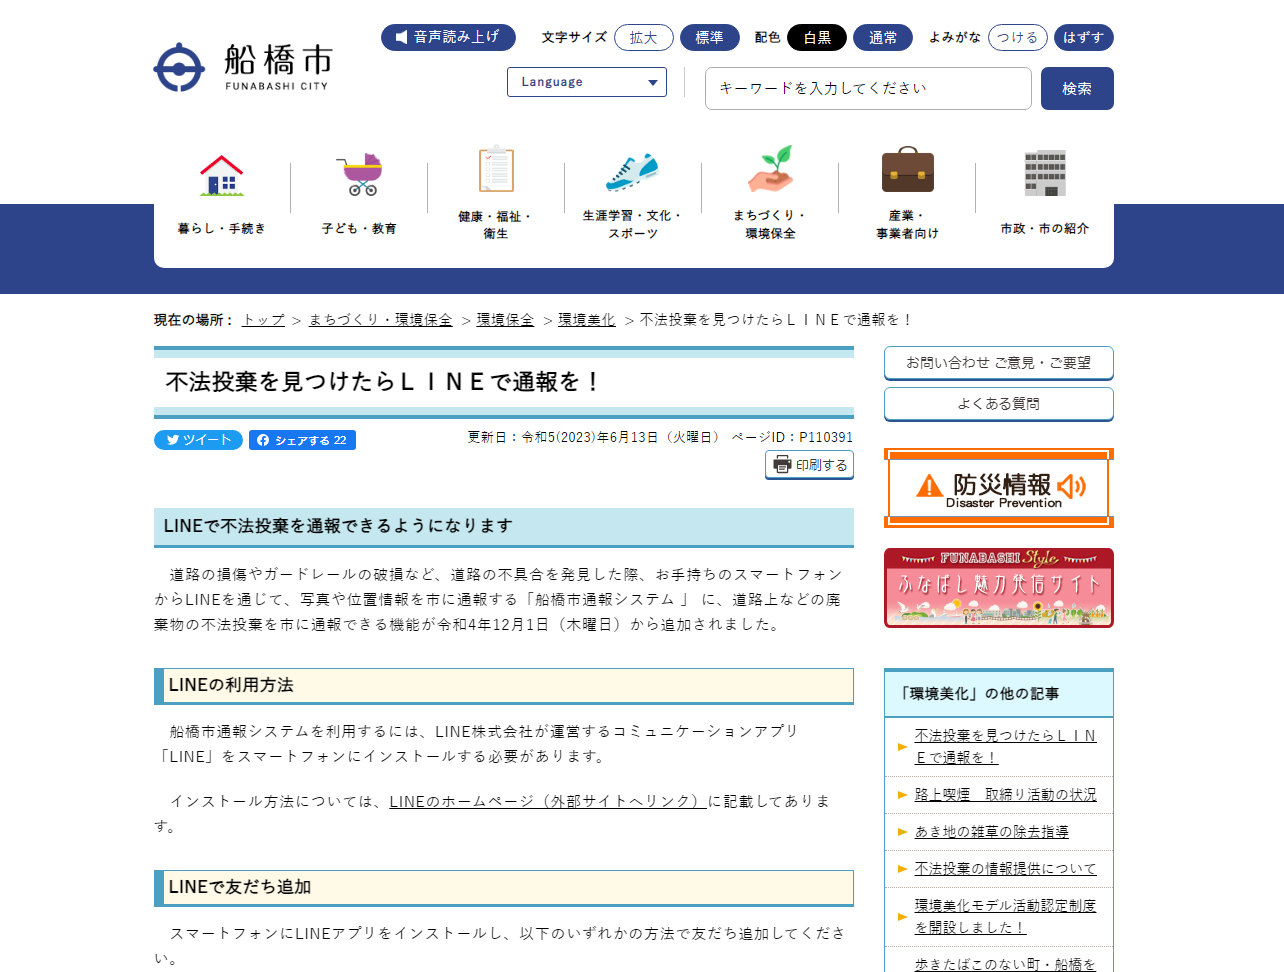Open the 市政・市の紹介 building icon
This screenshot has height=972, width=1284.
pyautogui.click(x=1045, y=174)
